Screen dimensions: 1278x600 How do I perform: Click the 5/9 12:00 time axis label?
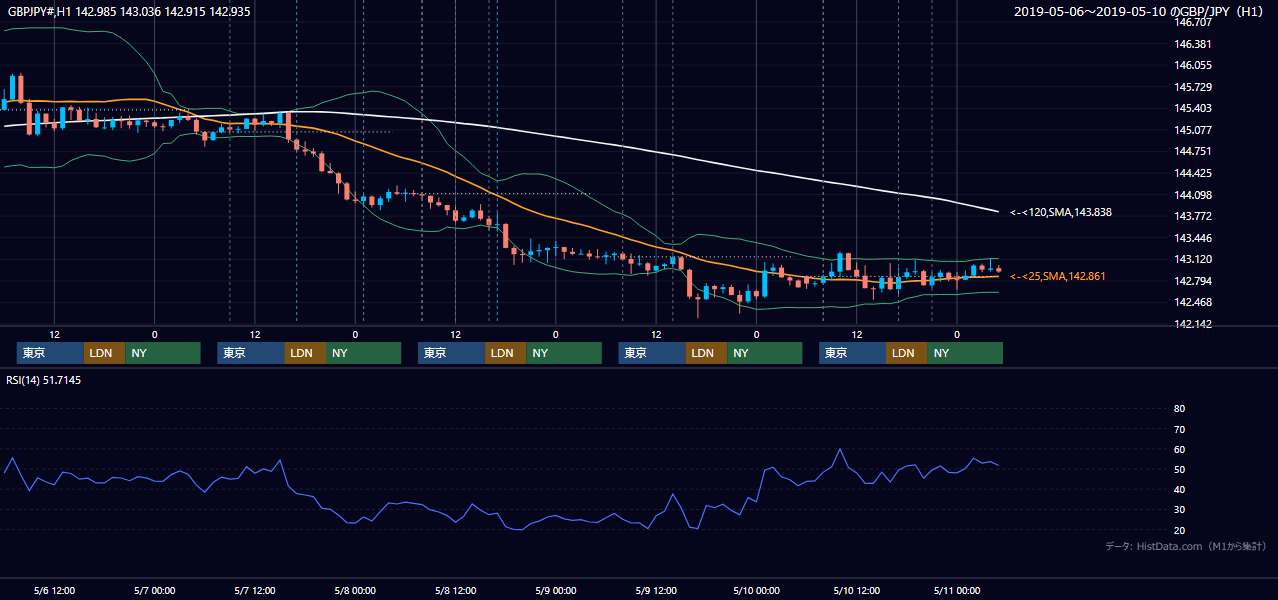pos(656,590)
